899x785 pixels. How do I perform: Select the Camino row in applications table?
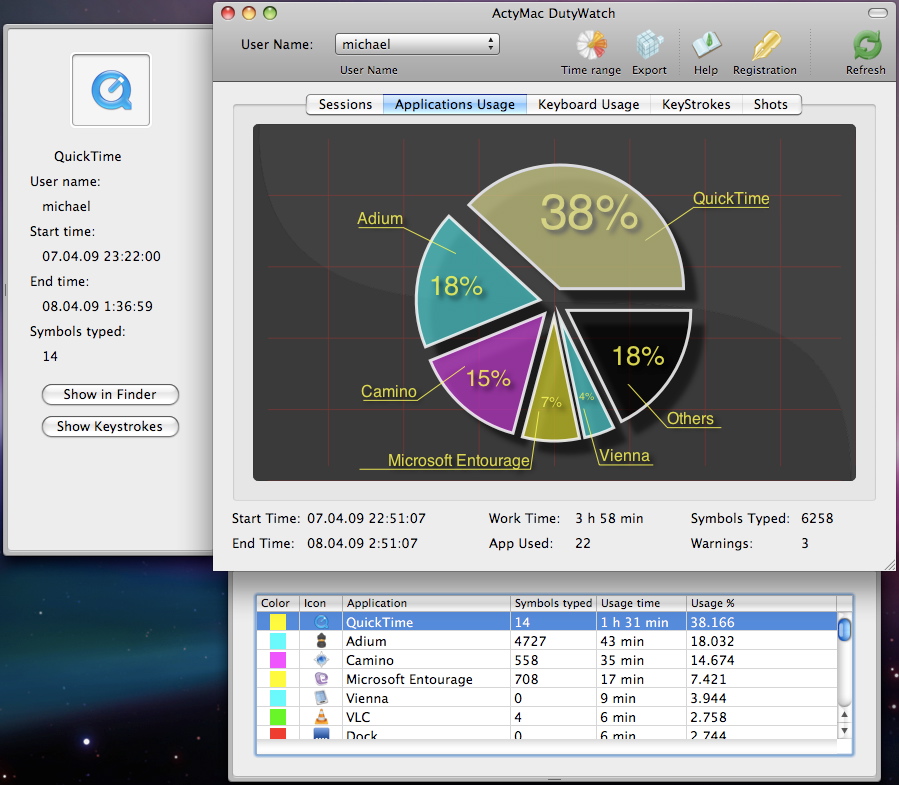(546, 659)
